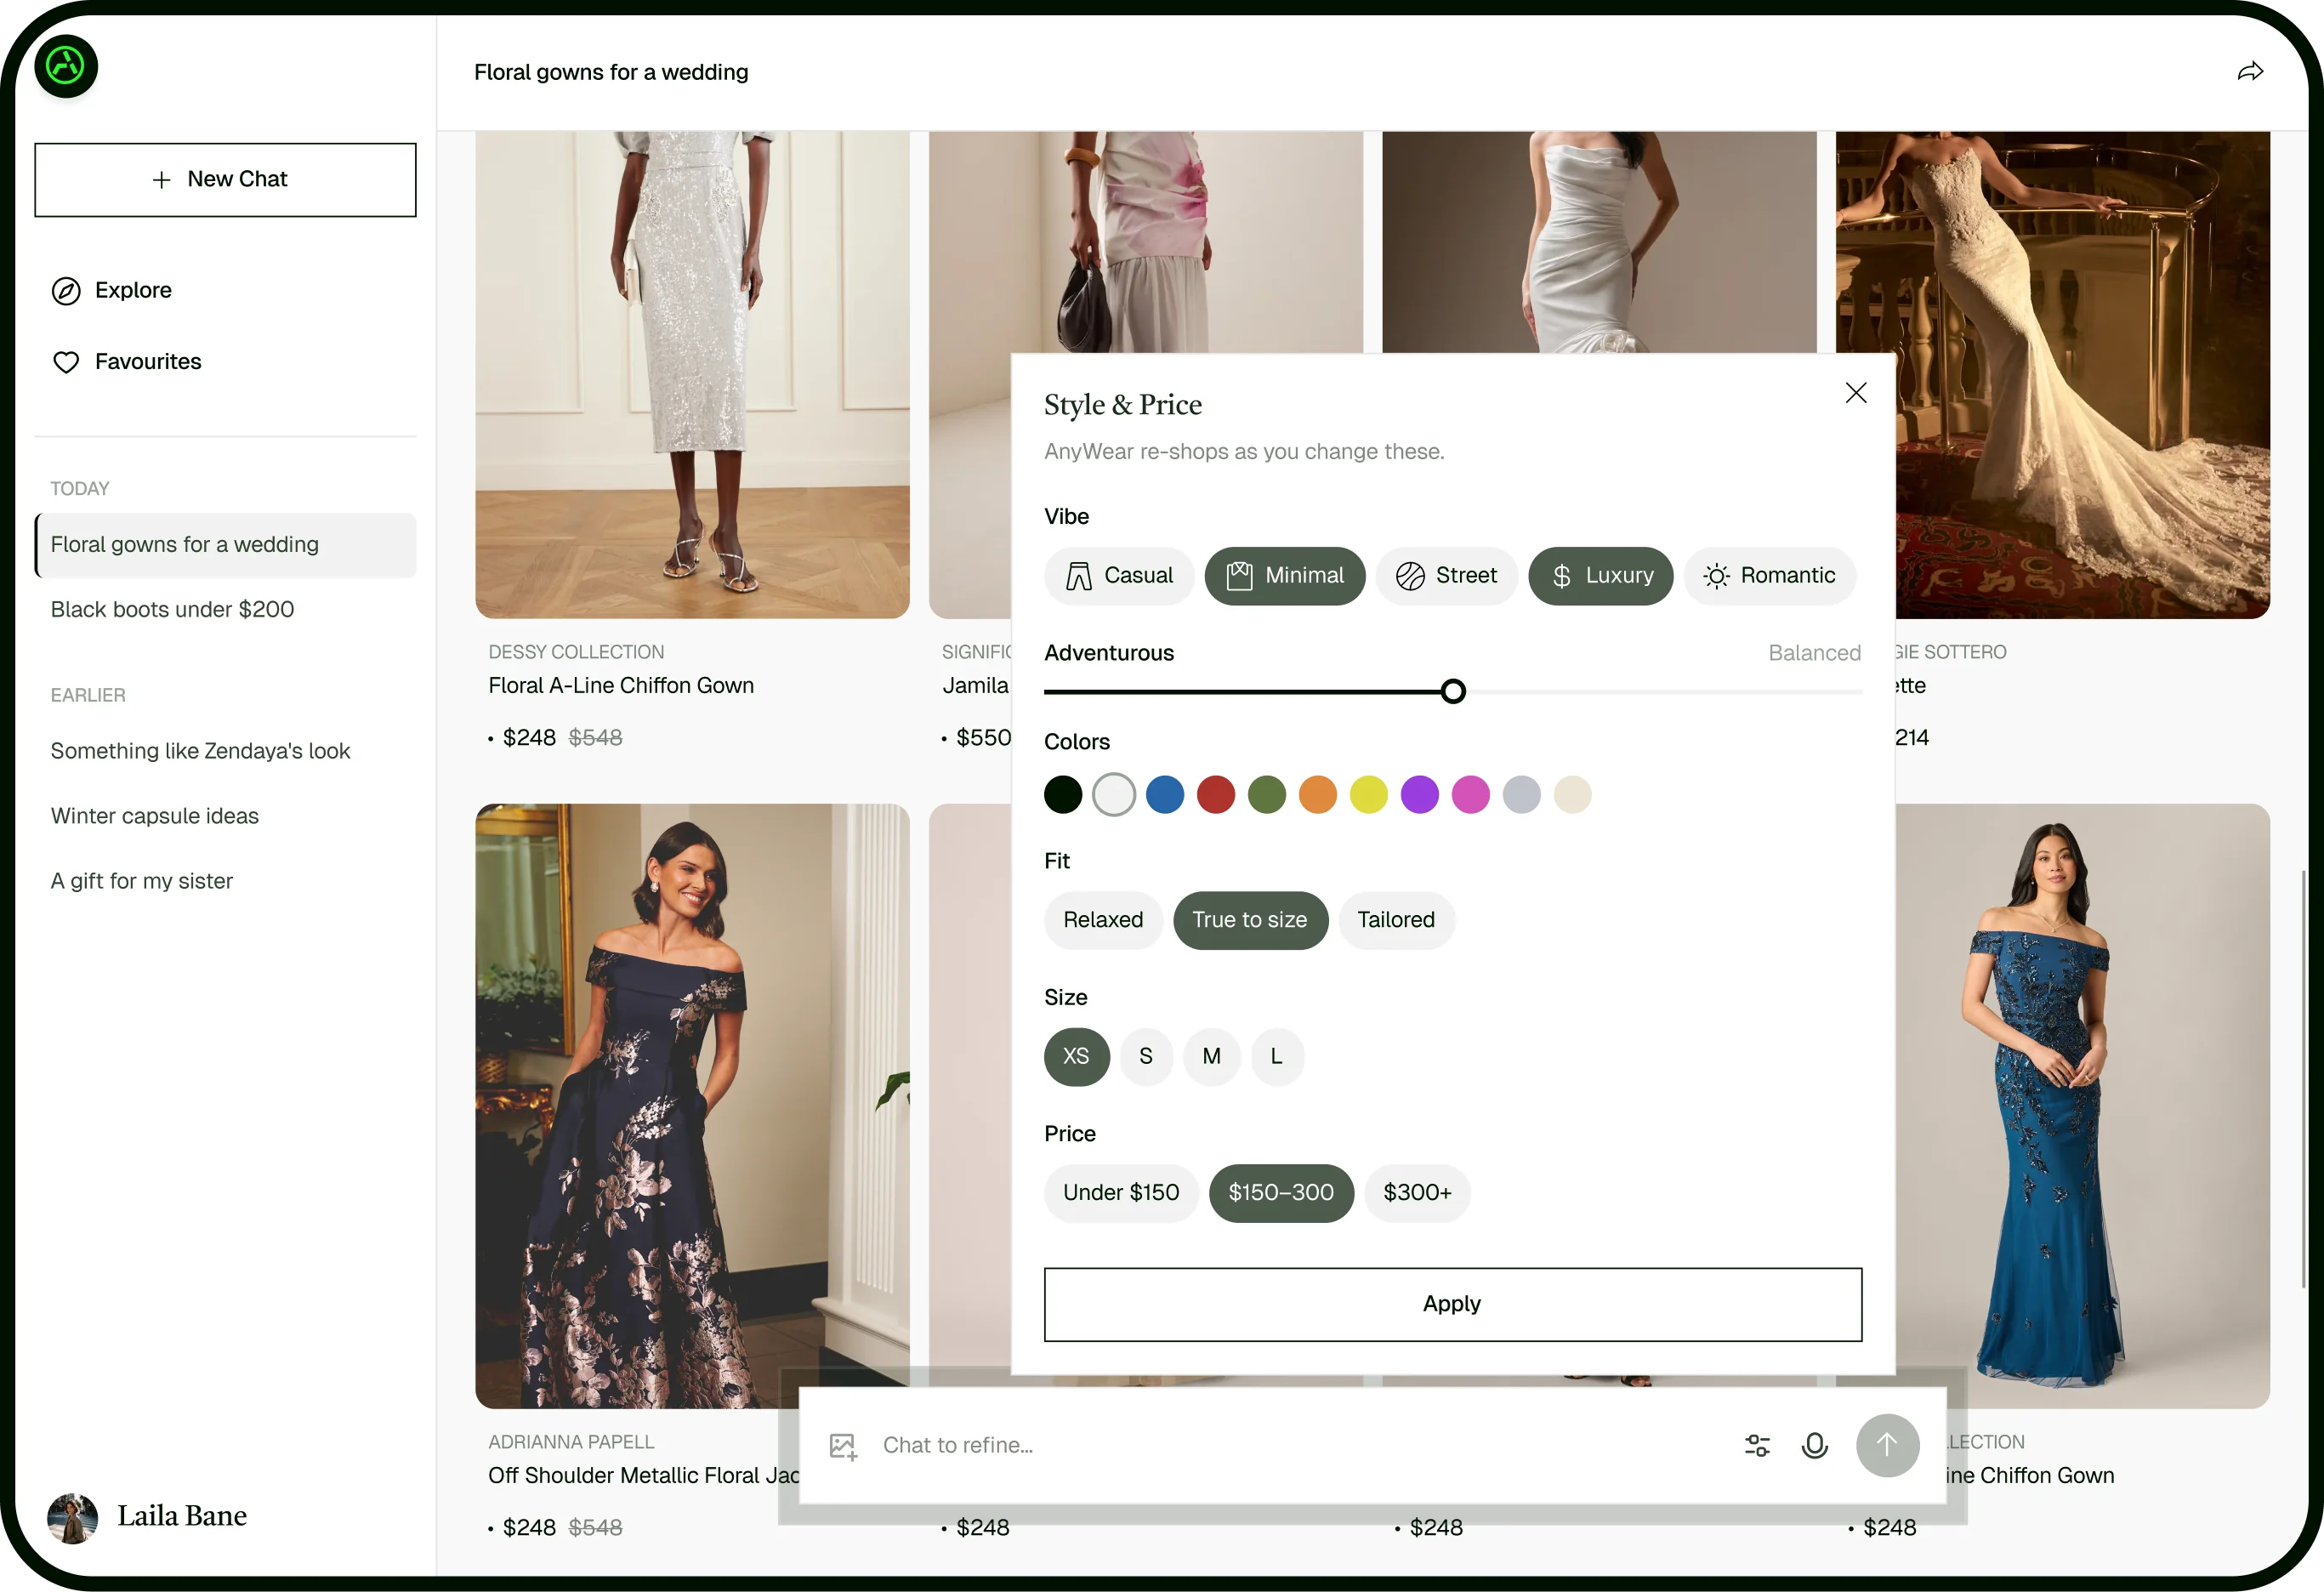Click the image upload icon in chat
Viewport: 2324px width, 1592px height.
tap(843, 1446)
